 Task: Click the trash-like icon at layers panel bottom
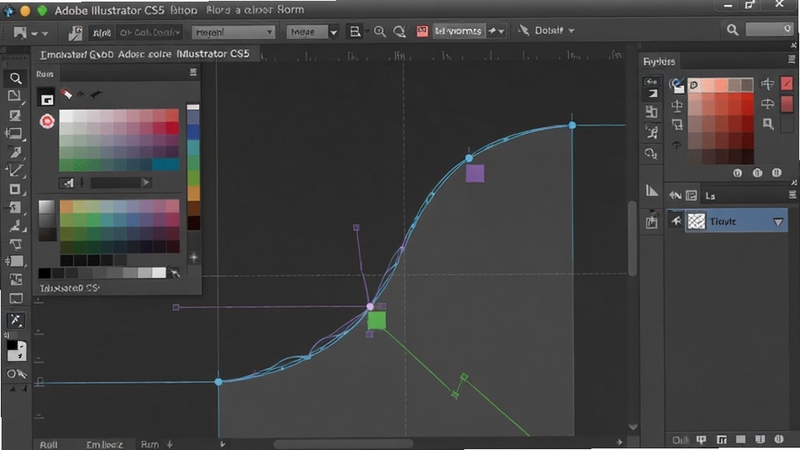[760, 439]
